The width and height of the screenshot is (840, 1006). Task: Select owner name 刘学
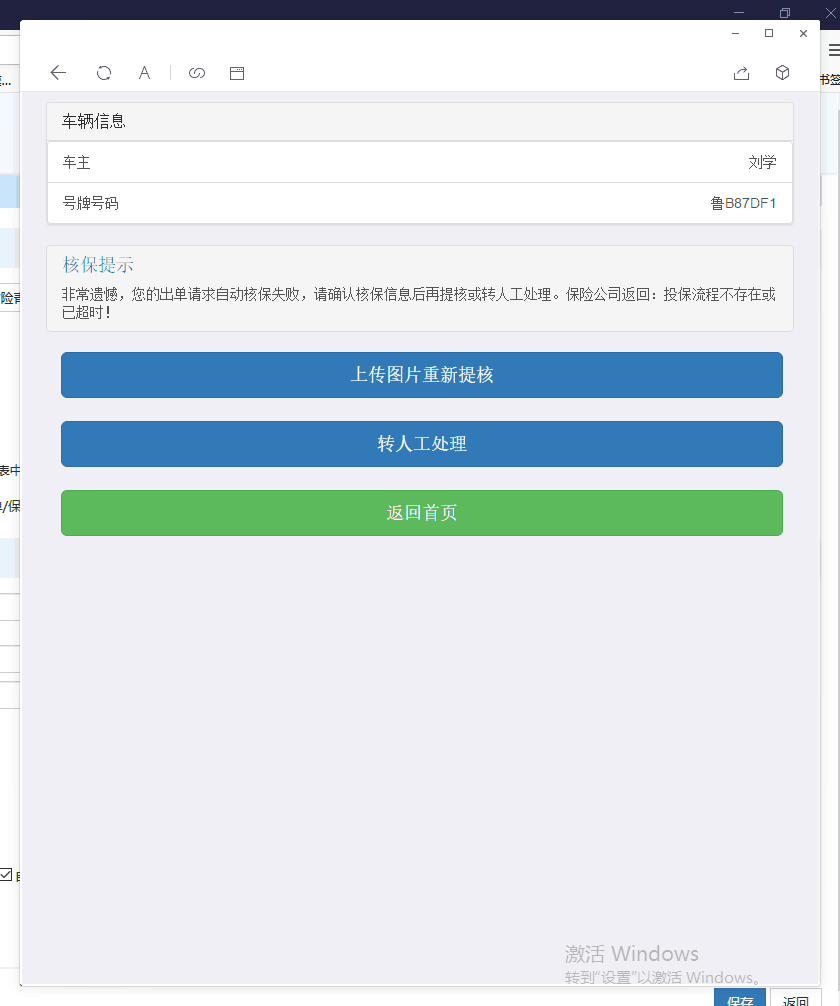click(762, 162)
